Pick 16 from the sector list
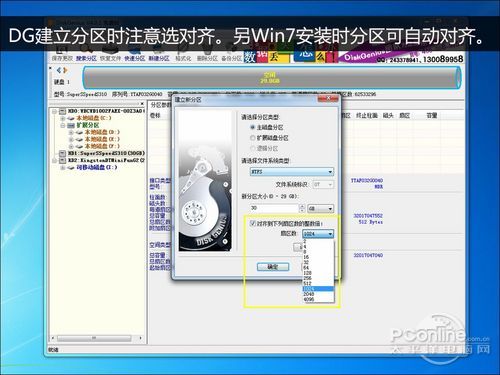The width and height of the screenshot is (500, 375). [318, 257]
